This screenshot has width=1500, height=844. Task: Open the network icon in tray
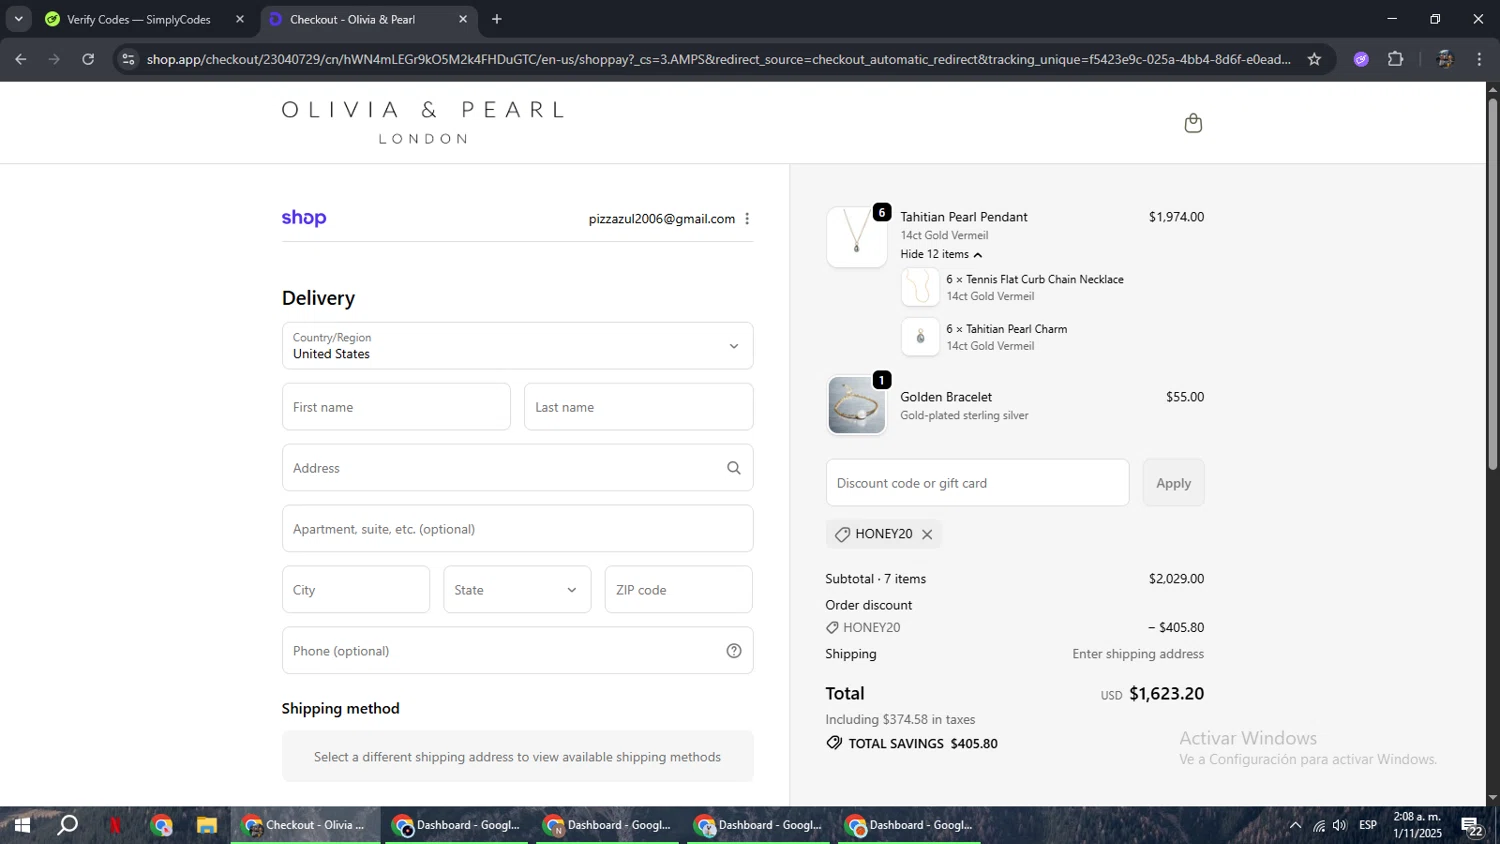click(1319, 826)
